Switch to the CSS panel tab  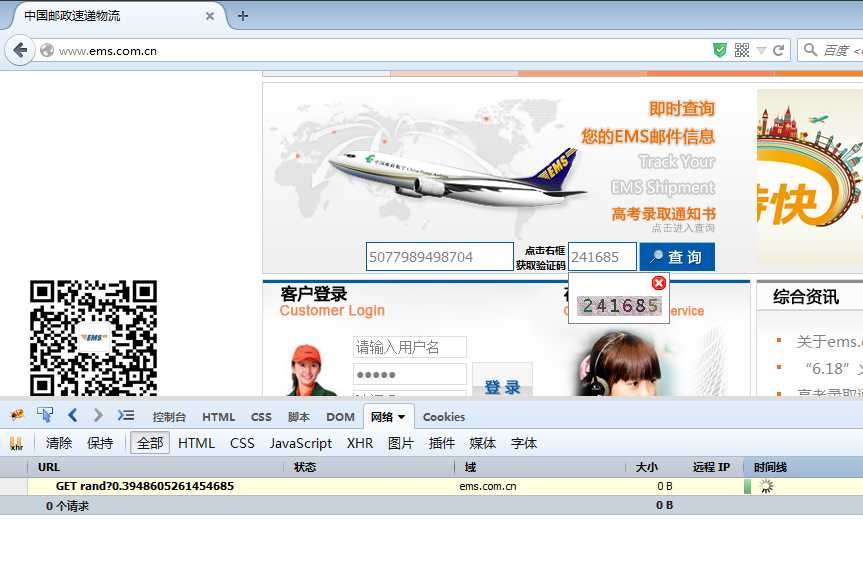pos(261,417)
